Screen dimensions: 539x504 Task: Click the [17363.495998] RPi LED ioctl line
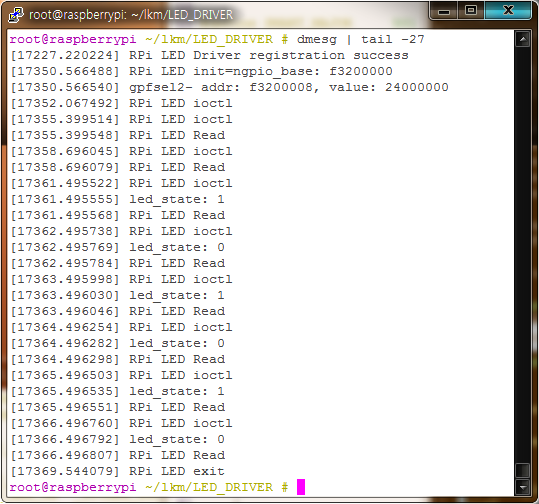coord(121,280)
